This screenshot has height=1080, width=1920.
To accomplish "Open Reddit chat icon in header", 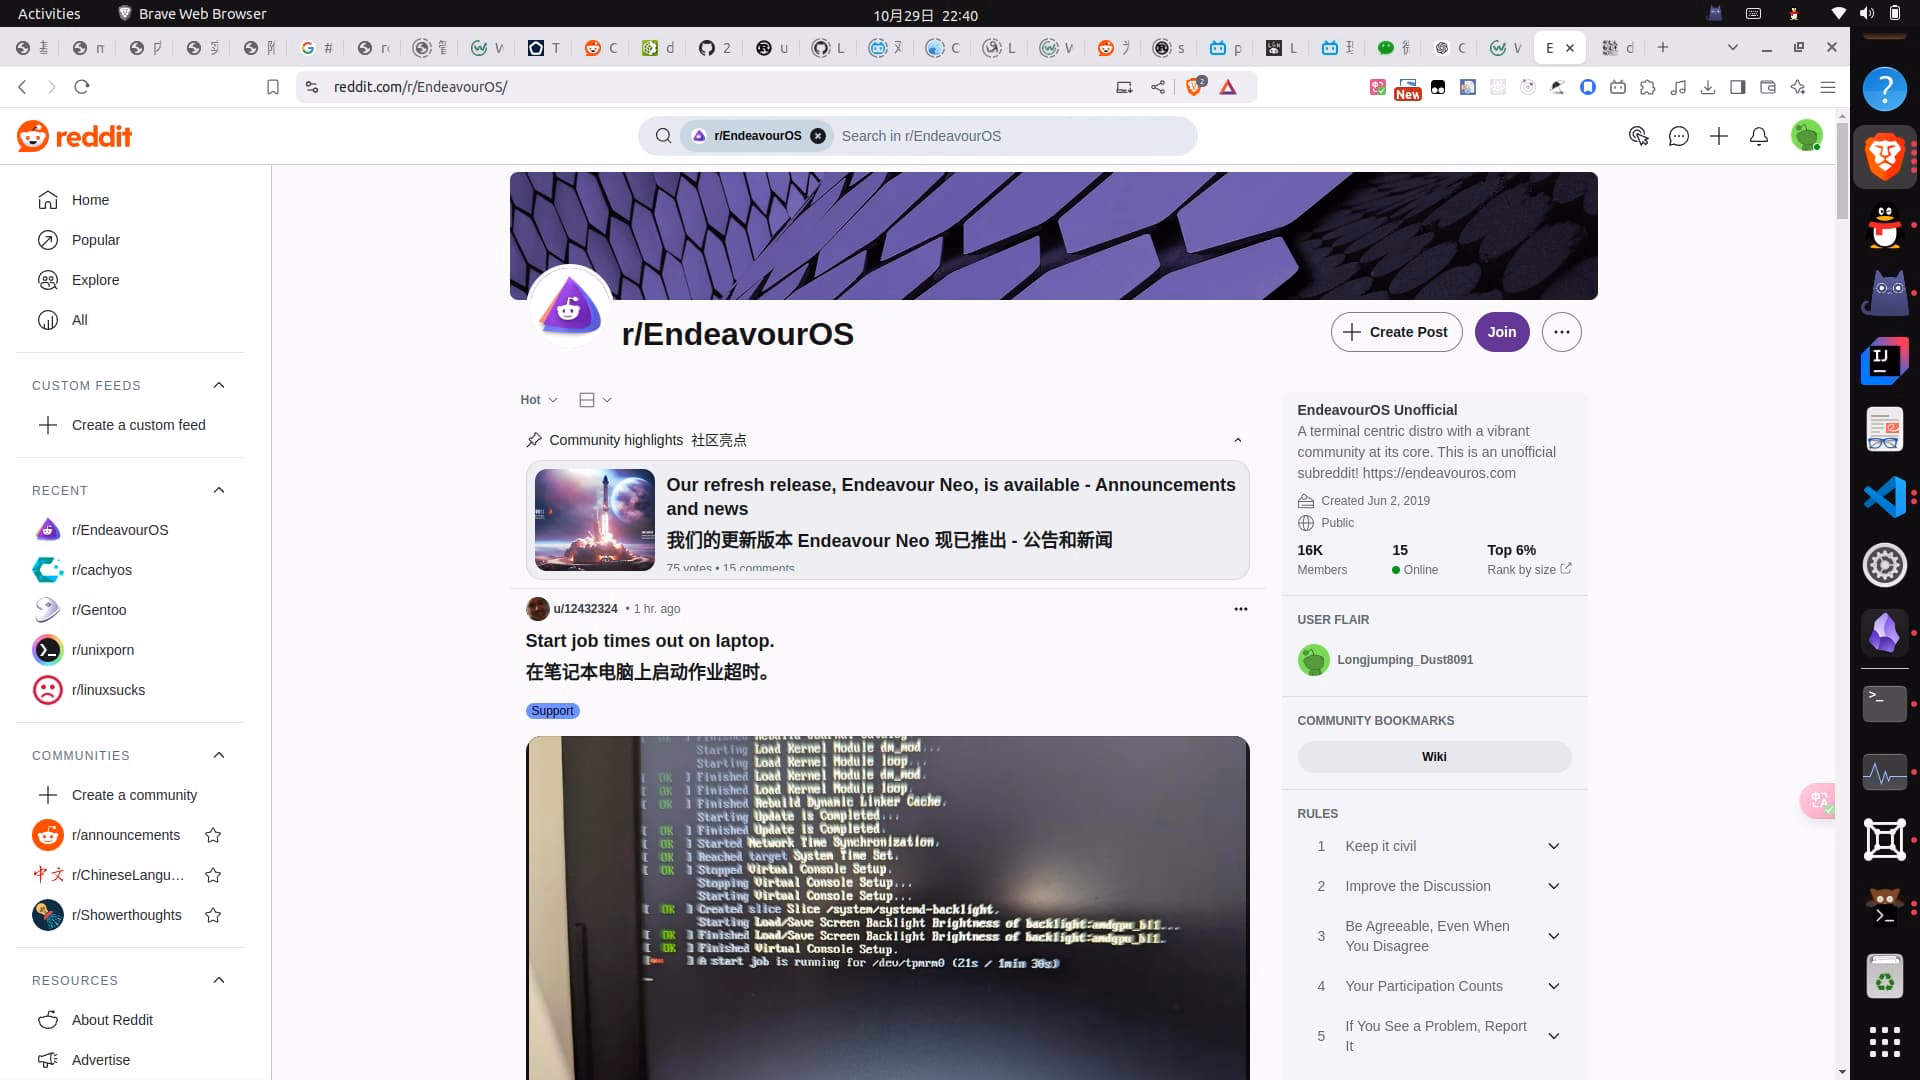I will (x=1679, y=136).
